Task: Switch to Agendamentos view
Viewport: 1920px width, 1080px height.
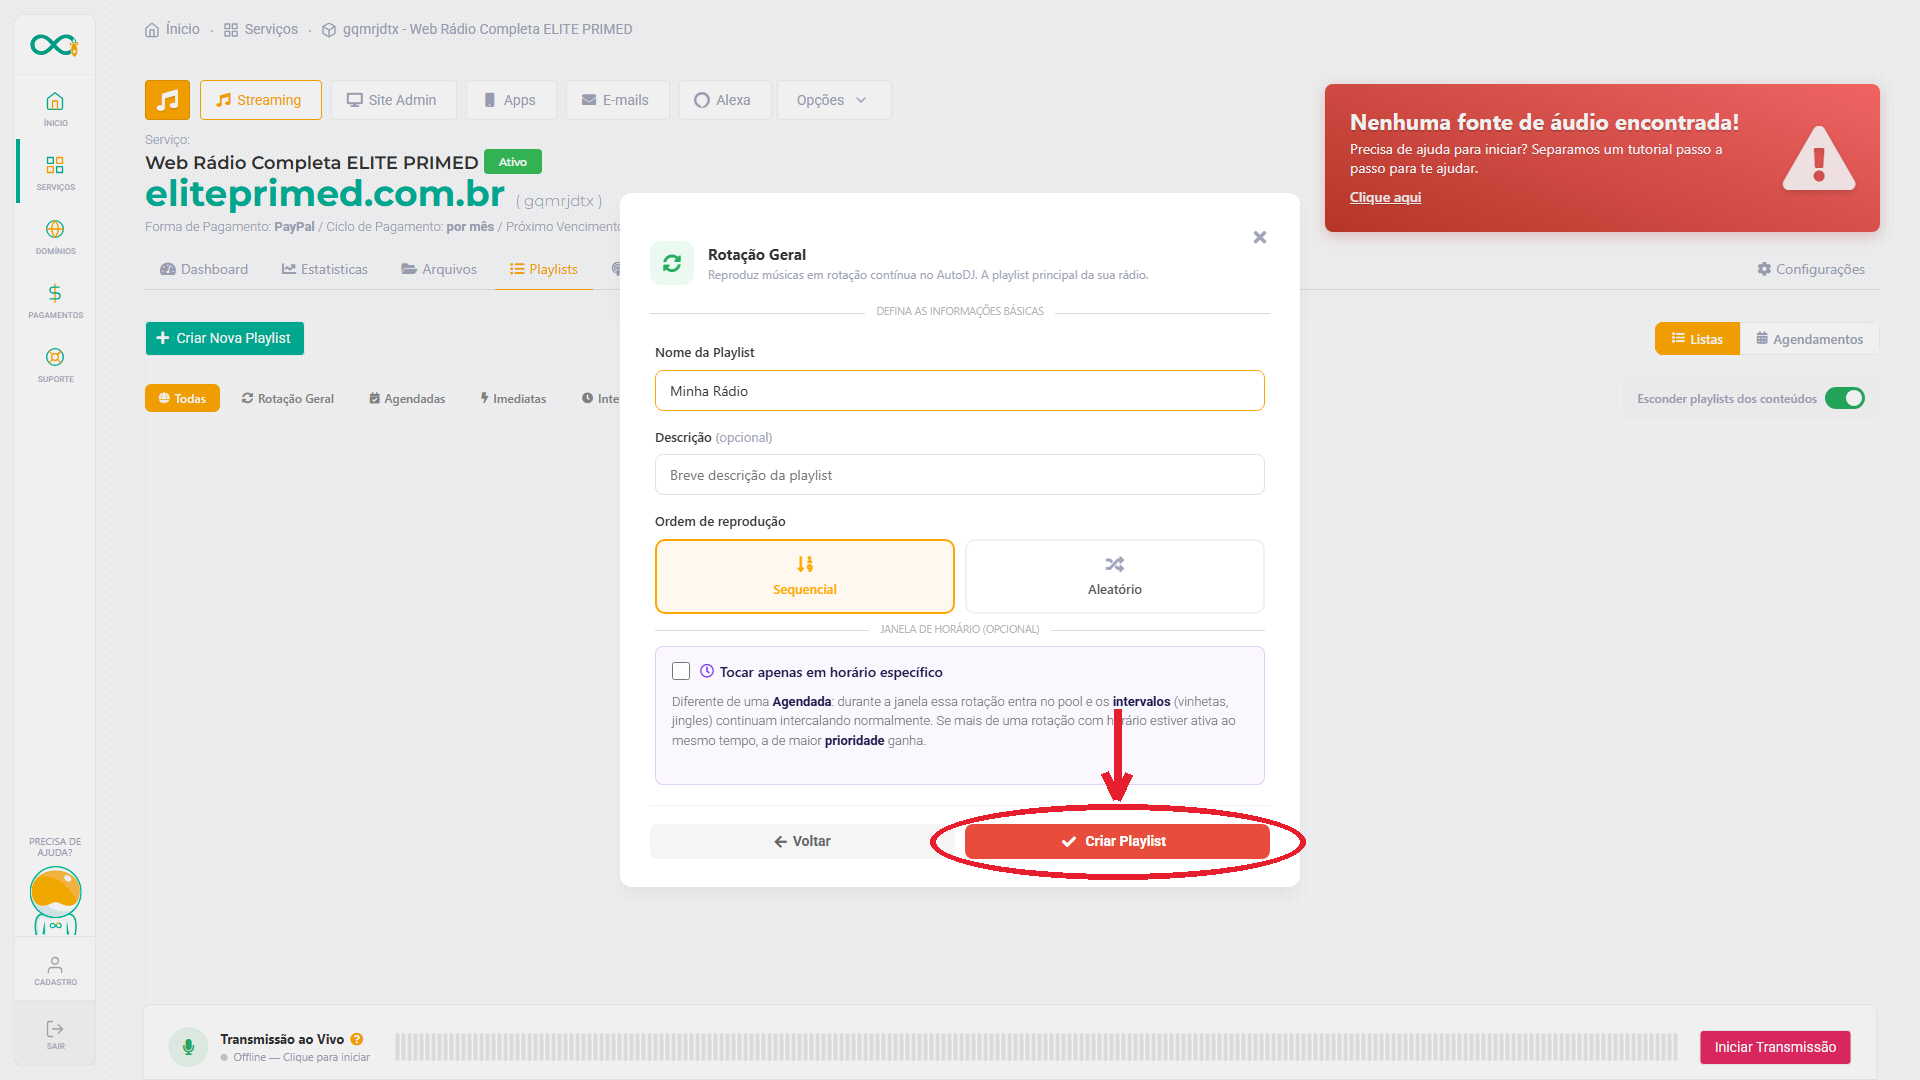Action: coord(1810,339)
